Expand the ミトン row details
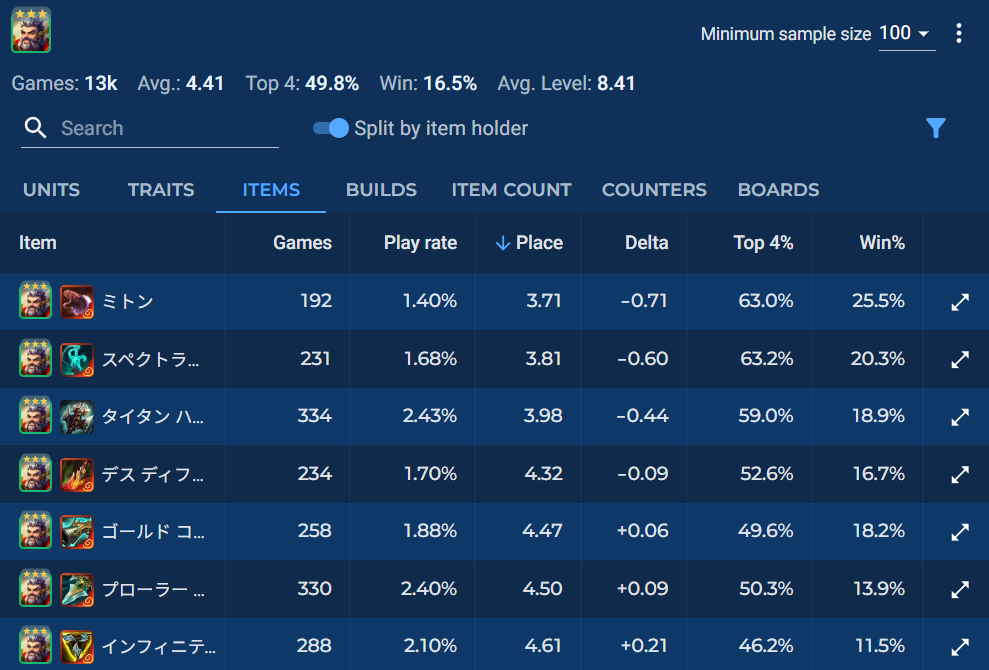Screen dimensions: 989x670 pos(960,302)
